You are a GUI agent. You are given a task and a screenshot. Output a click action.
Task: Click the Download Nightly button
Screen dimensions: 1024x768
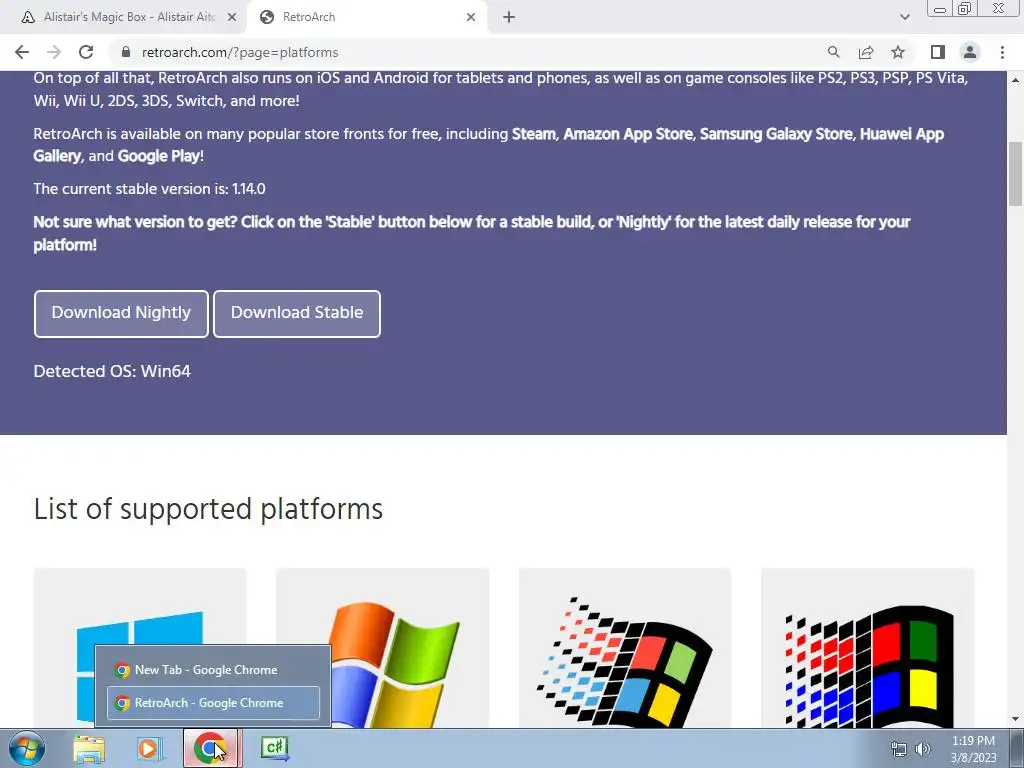pyautogui.click(x=121, y=314)
